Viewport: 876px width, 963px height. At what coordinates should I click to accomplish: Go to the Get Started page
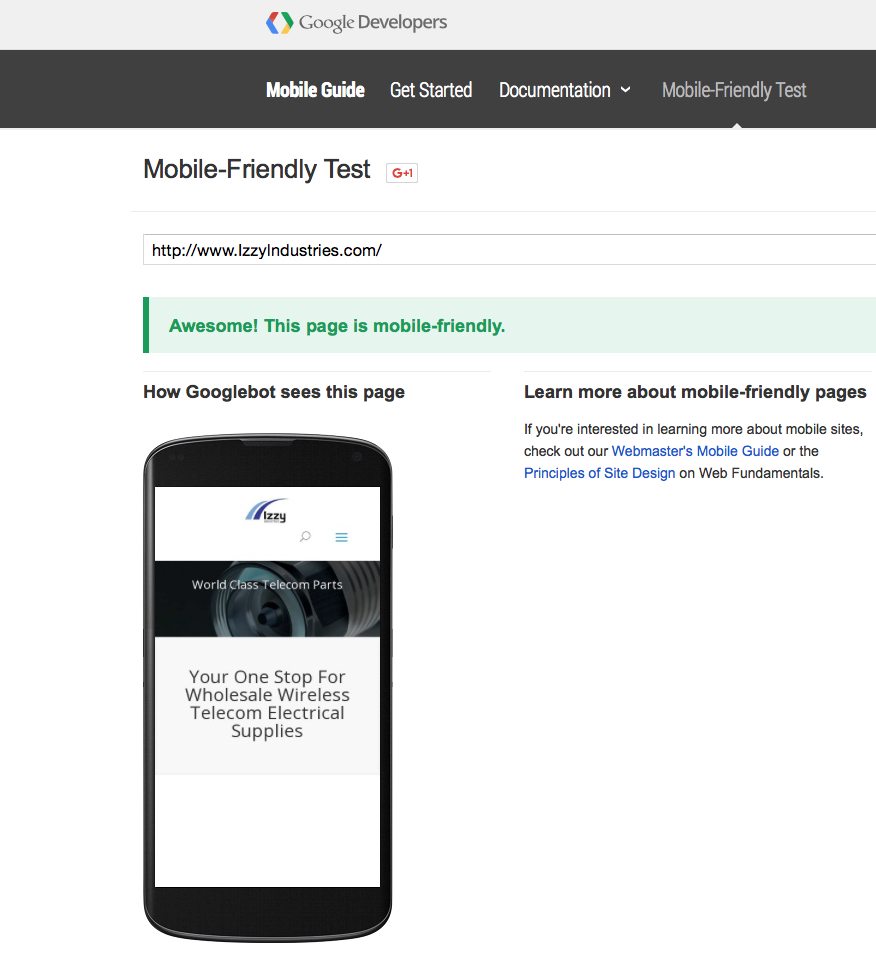[x=431, y=90]
